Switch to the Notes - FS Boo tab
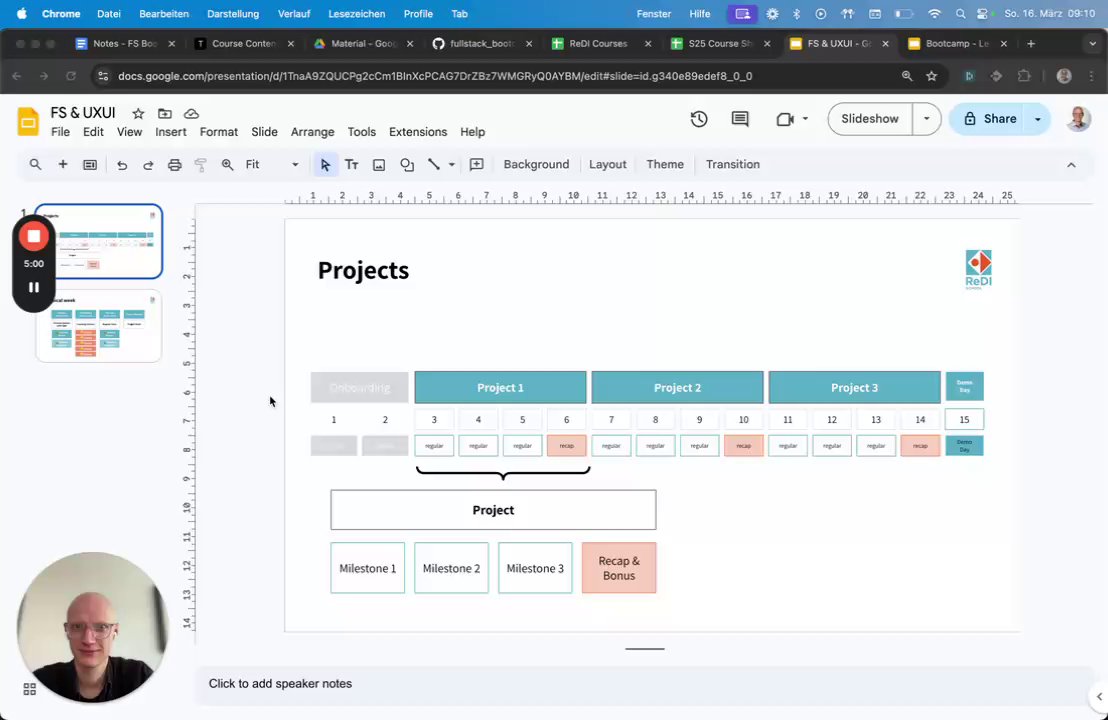The height and width of the screenshot is (720, 1108). tap(125, 44)
